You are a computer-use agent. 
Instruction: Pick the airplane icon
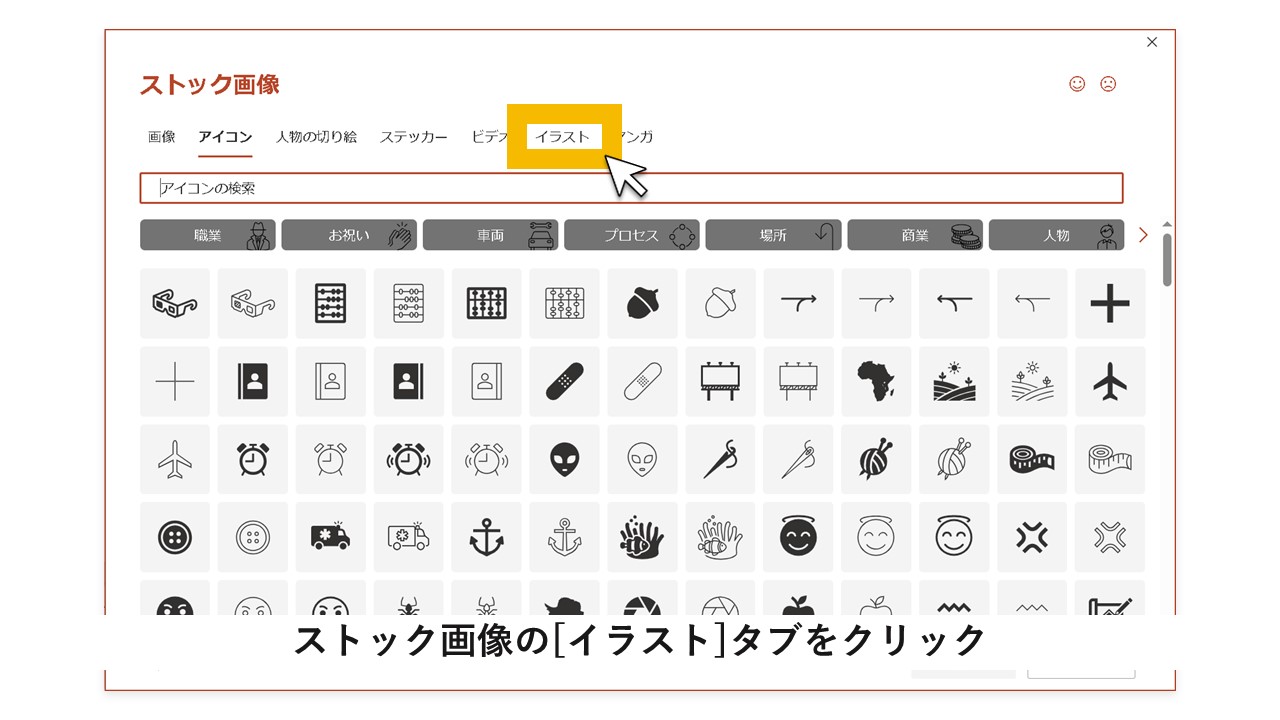pos(1110,381)
